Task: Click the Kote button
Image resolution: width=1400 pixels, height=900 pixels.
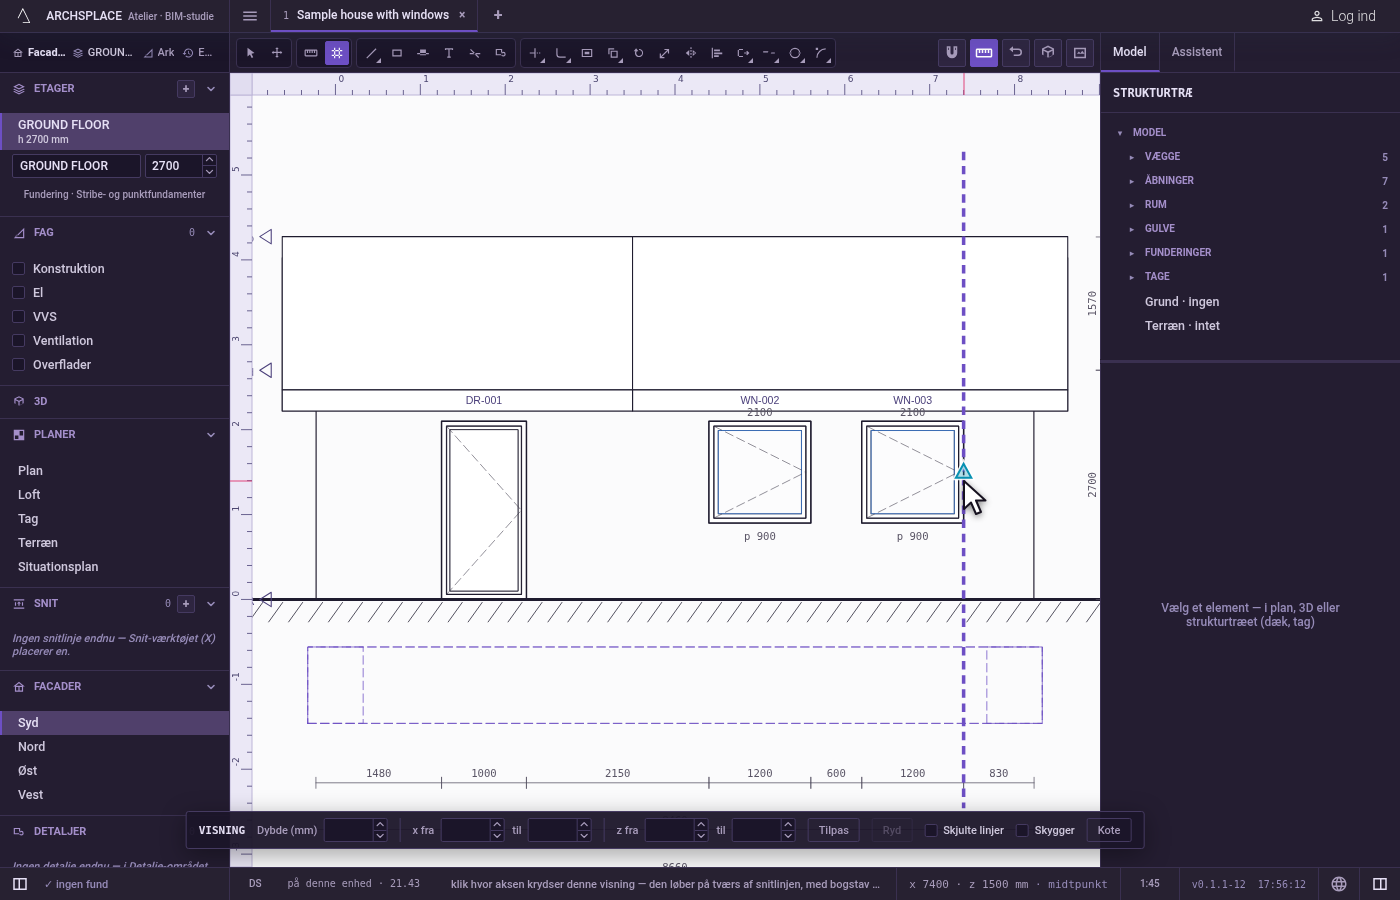Action: coord(1109,830)
